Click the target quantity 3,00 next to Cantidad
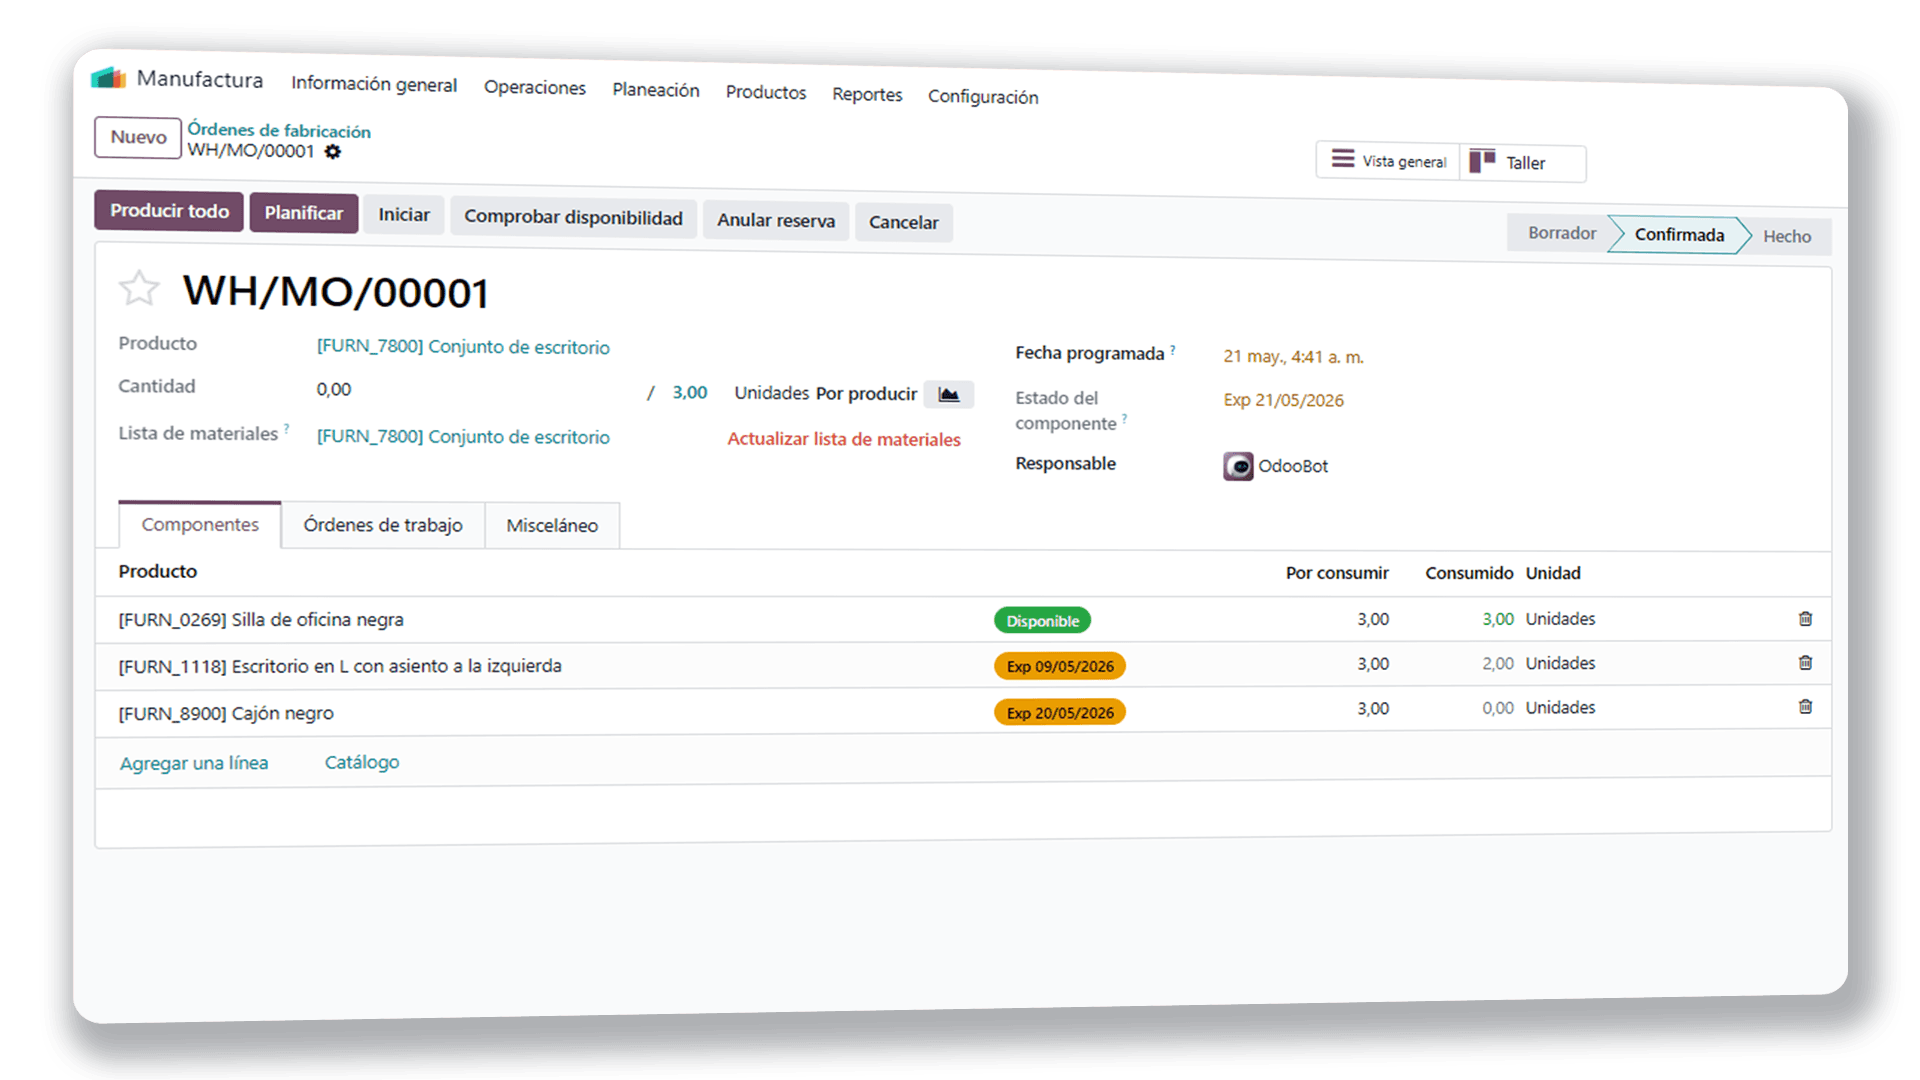The height and width of the screenshot is (1080, 1920). (689, 392)
